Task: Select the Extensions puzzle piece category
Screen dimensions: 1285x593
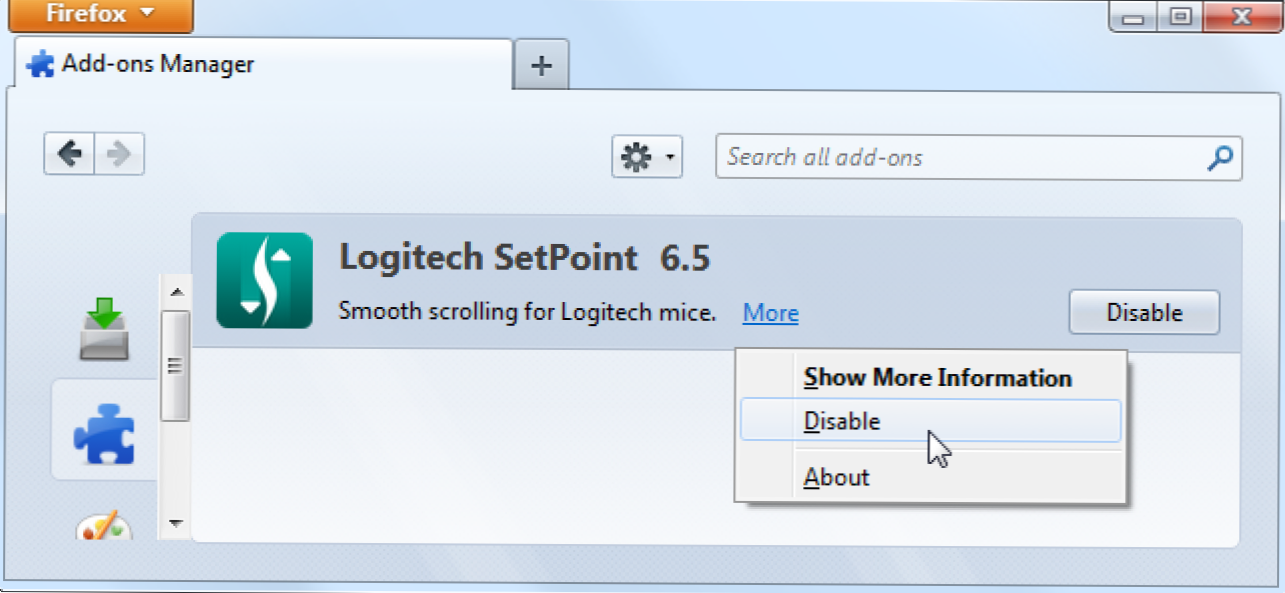Action: click(x=104, y=431)
